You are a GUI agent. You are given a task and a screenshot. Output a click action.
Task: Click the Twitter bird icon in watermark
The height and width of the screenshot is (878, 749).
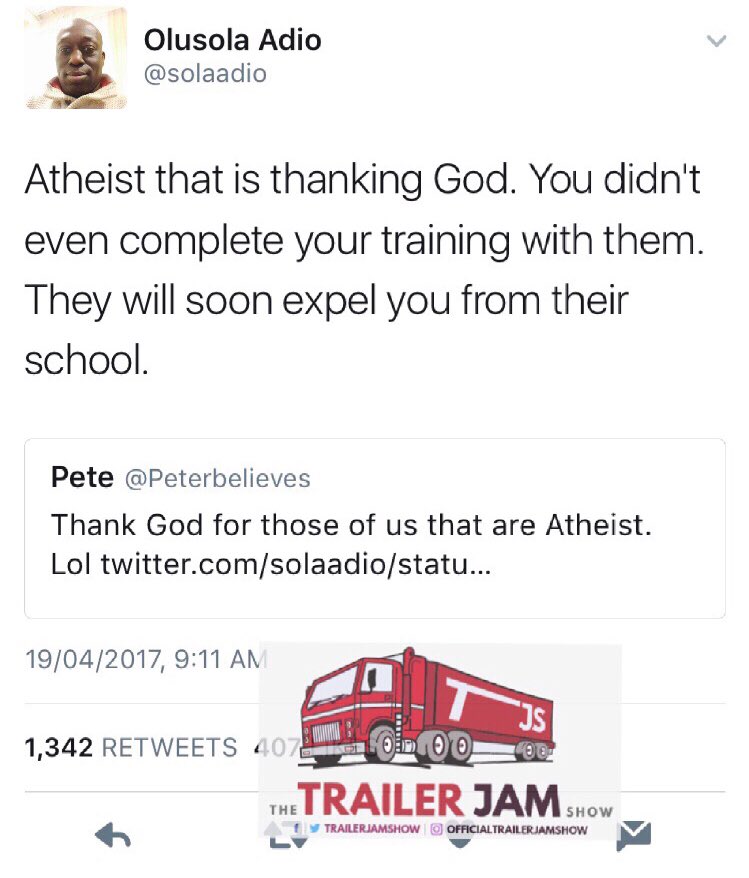point(315,828)
